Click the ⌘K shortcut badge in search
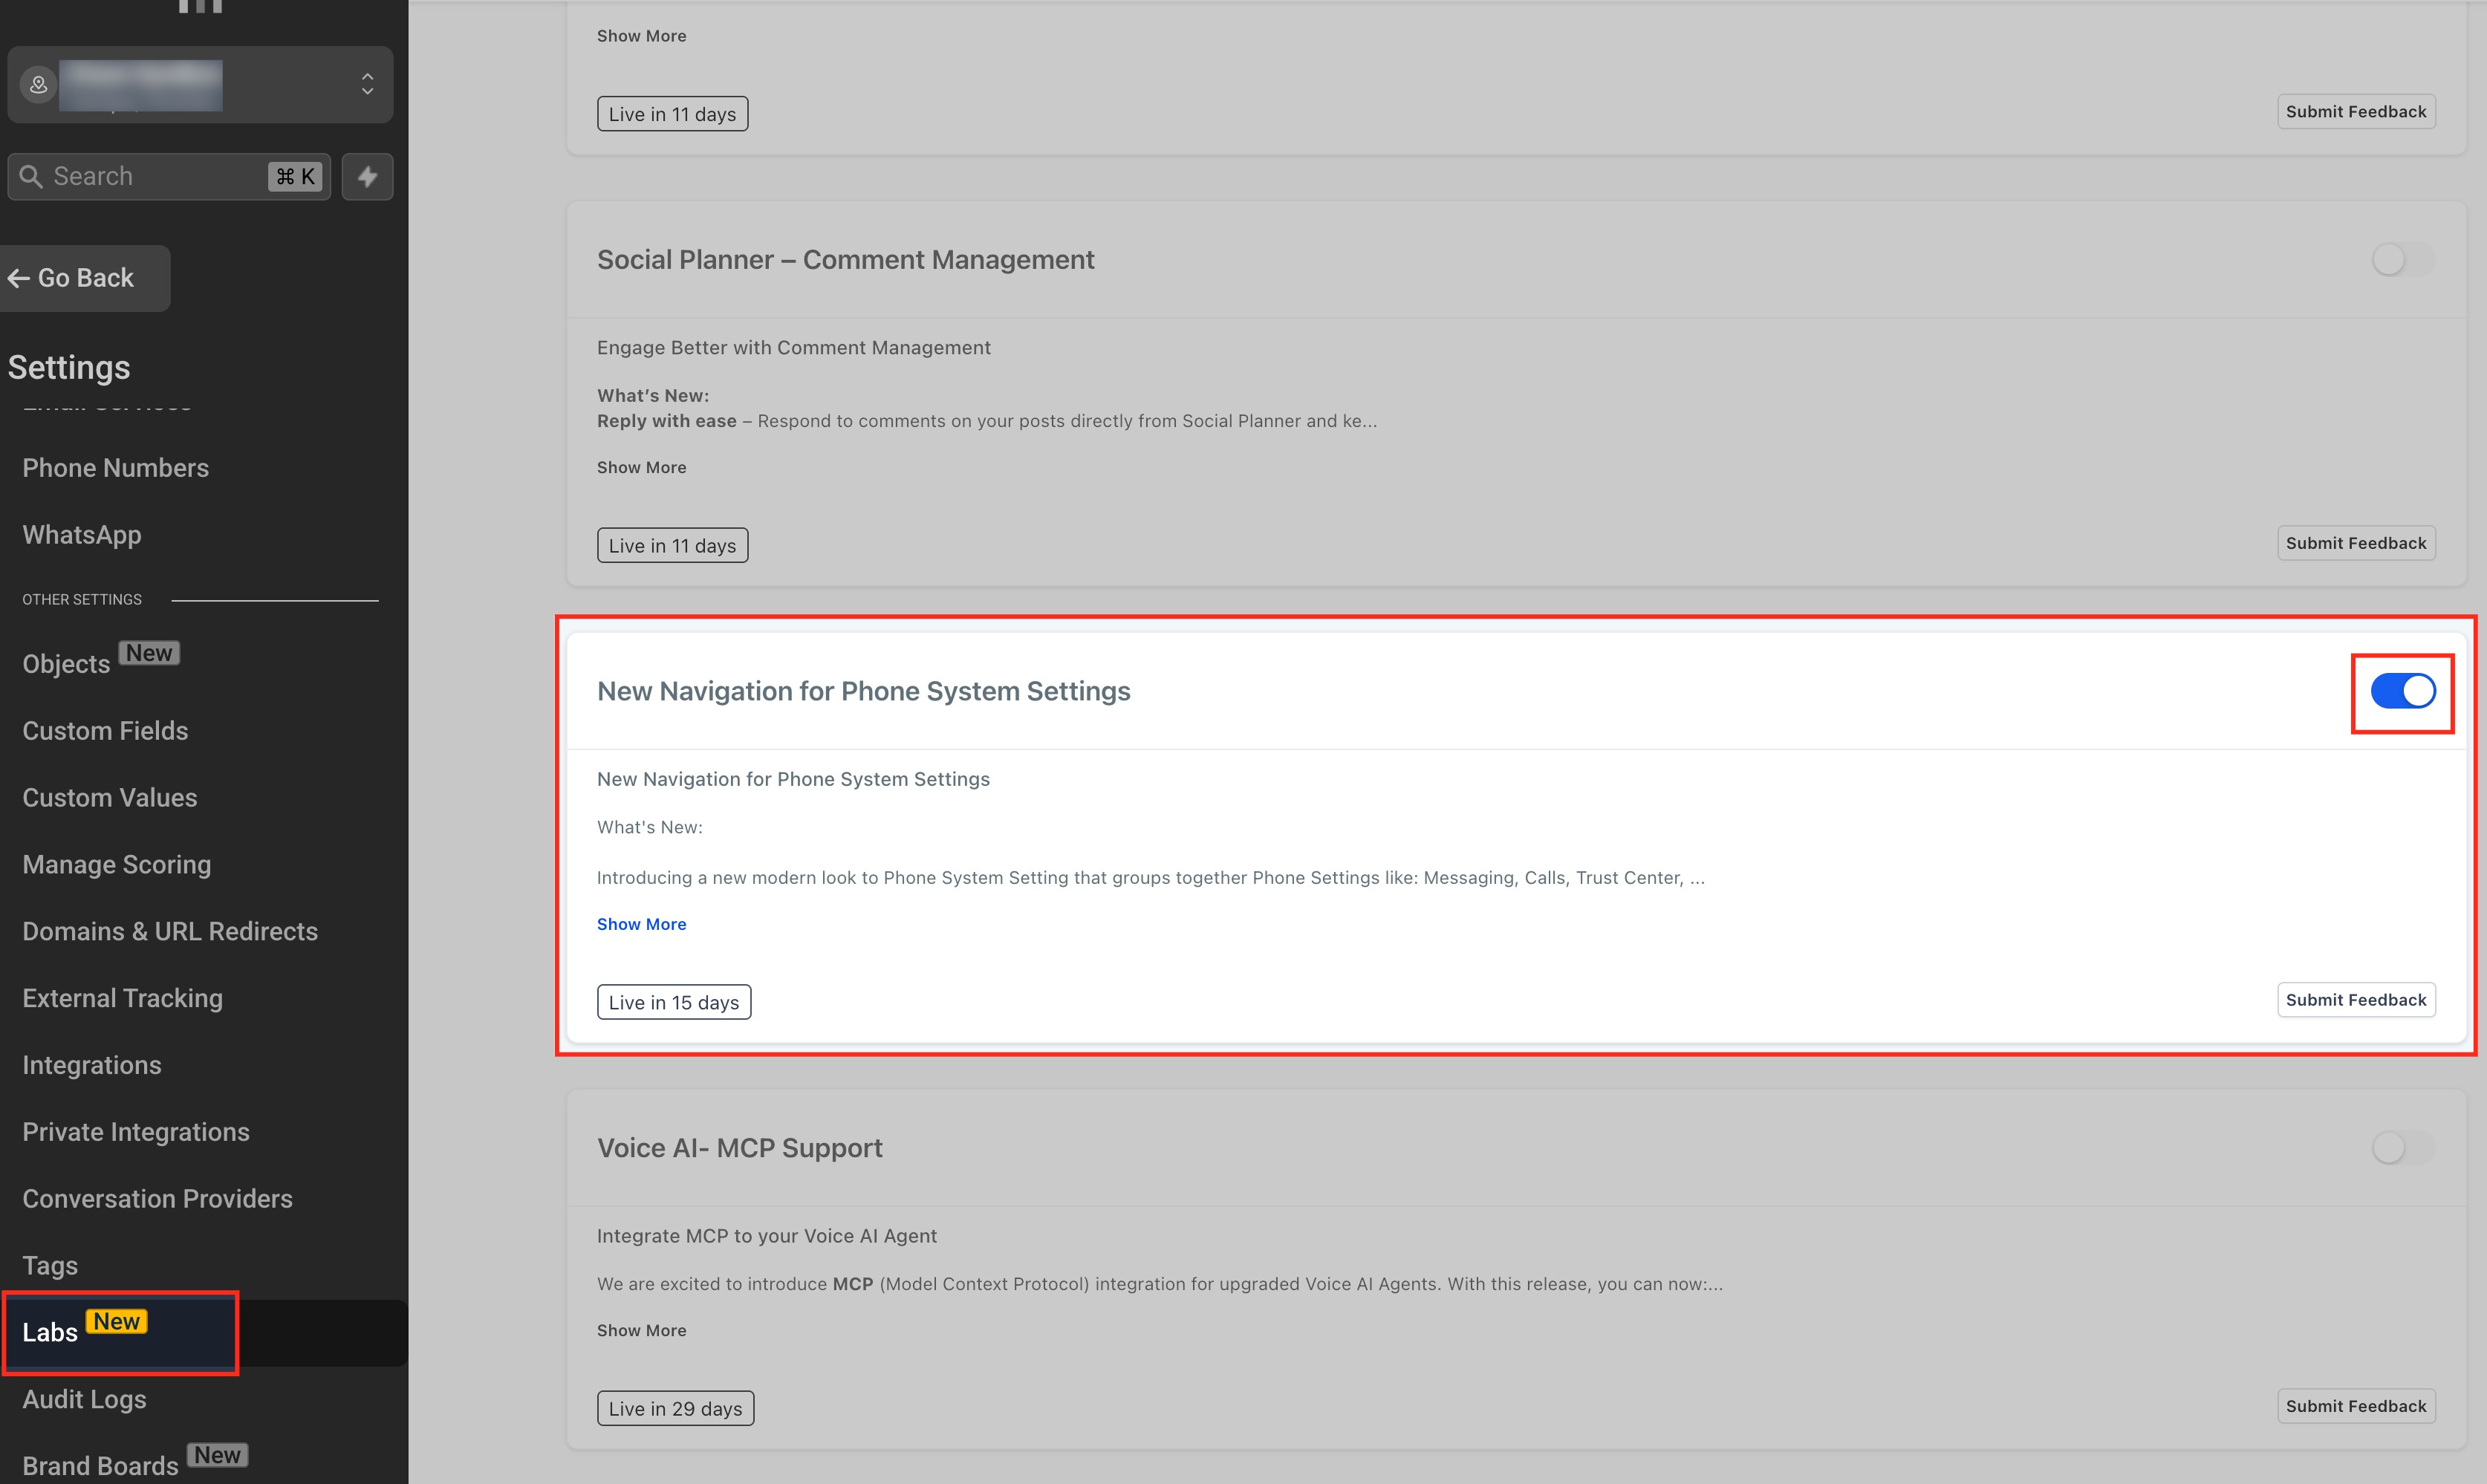The height and width of the screenshot is (1484, 2487). click(295, 177)
